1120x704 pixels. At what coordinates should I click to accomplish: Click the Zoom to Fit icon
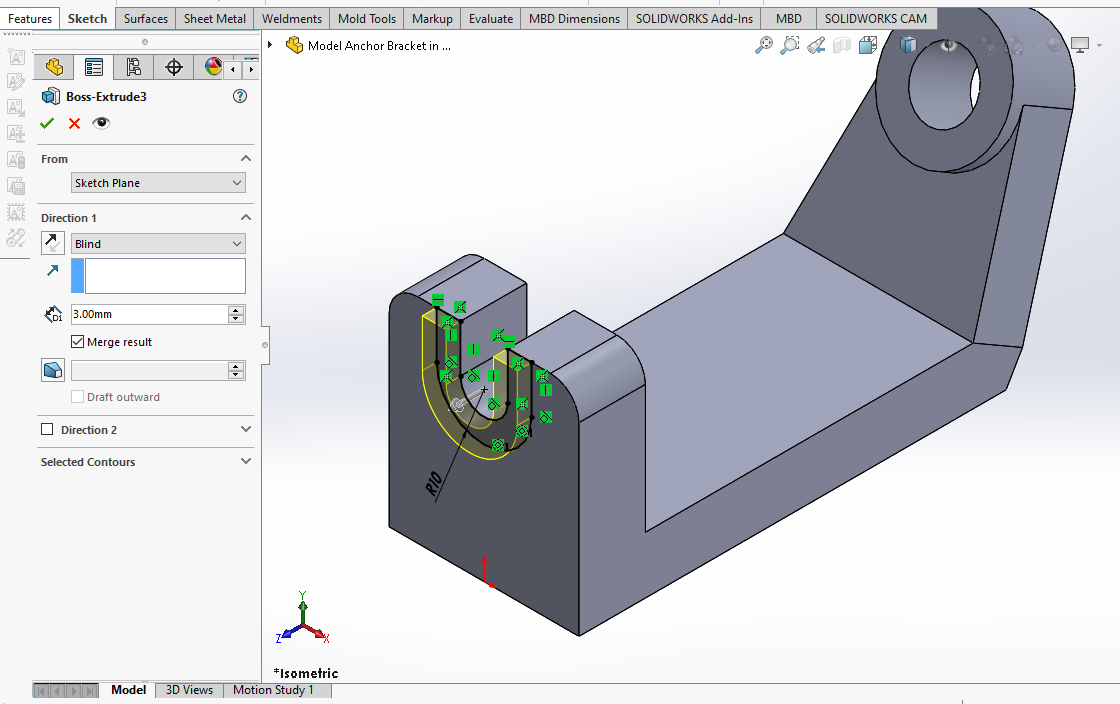coord(764,45)
